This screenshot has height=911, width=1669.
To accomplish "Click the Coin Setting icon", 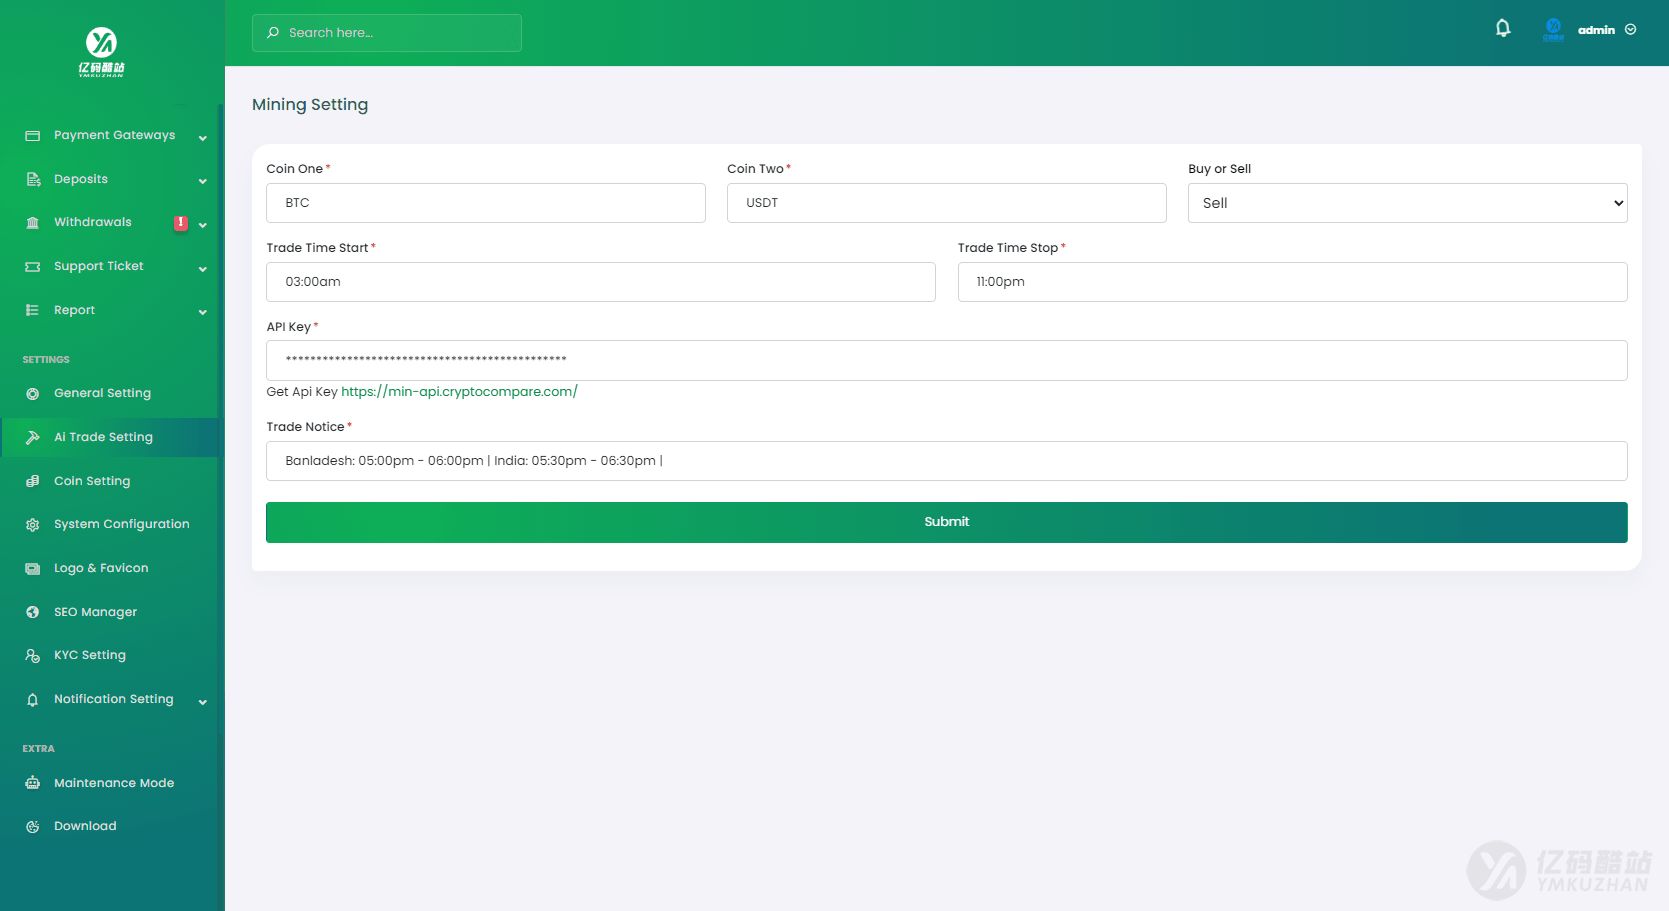I will [33, 481].
